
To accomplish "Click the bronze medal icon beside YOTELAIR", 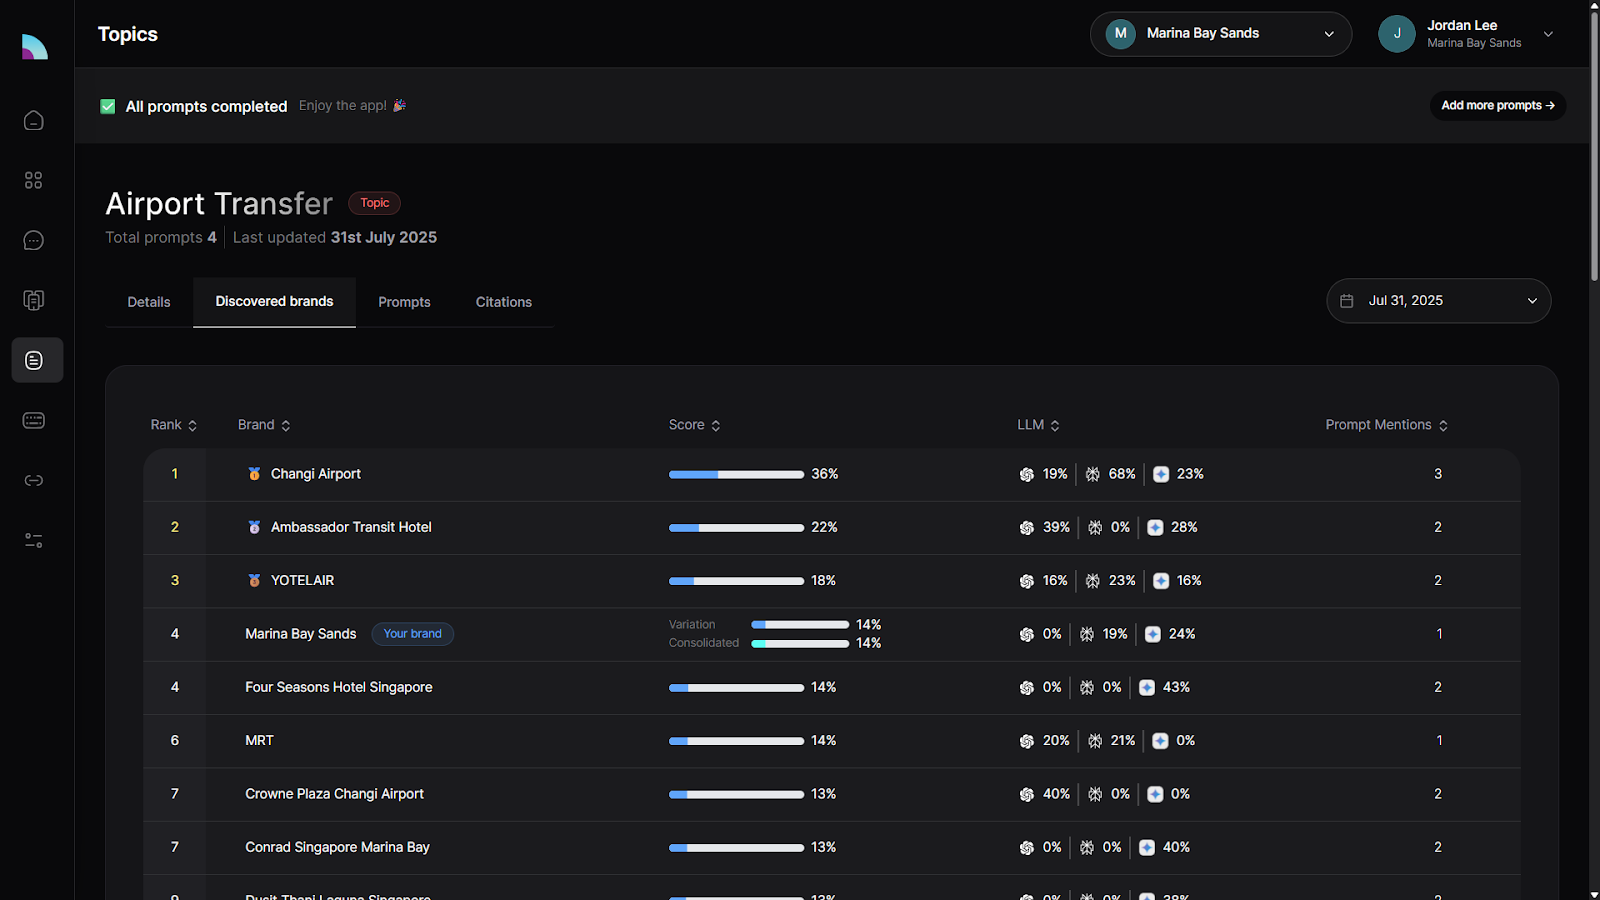I will coord(254,580).
